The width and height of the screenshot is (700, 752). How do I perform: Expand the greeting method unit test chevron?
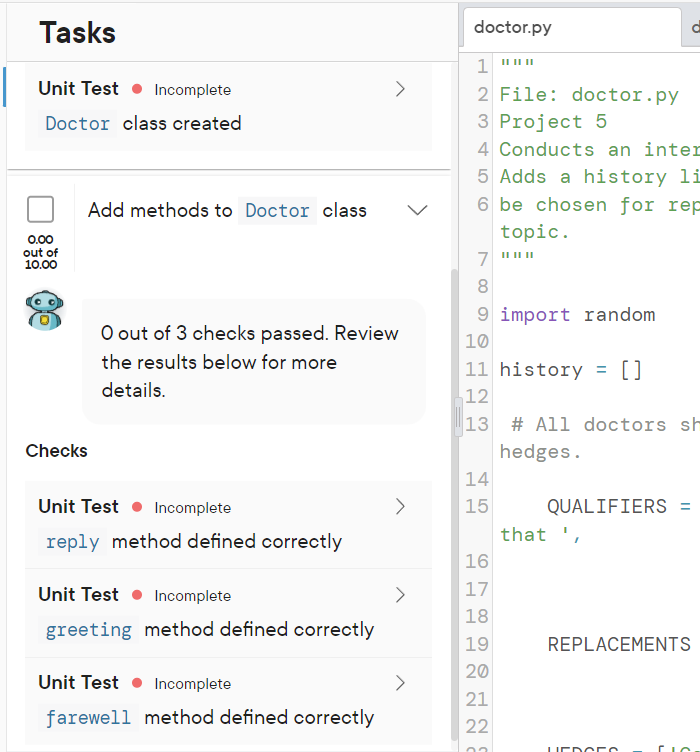coord(400,595)
